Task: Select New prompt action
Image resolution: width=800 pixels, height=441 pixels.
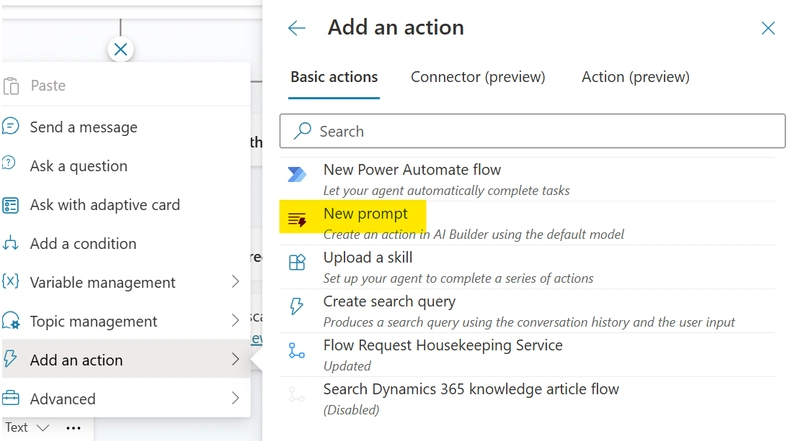Action: click(527, 223)
